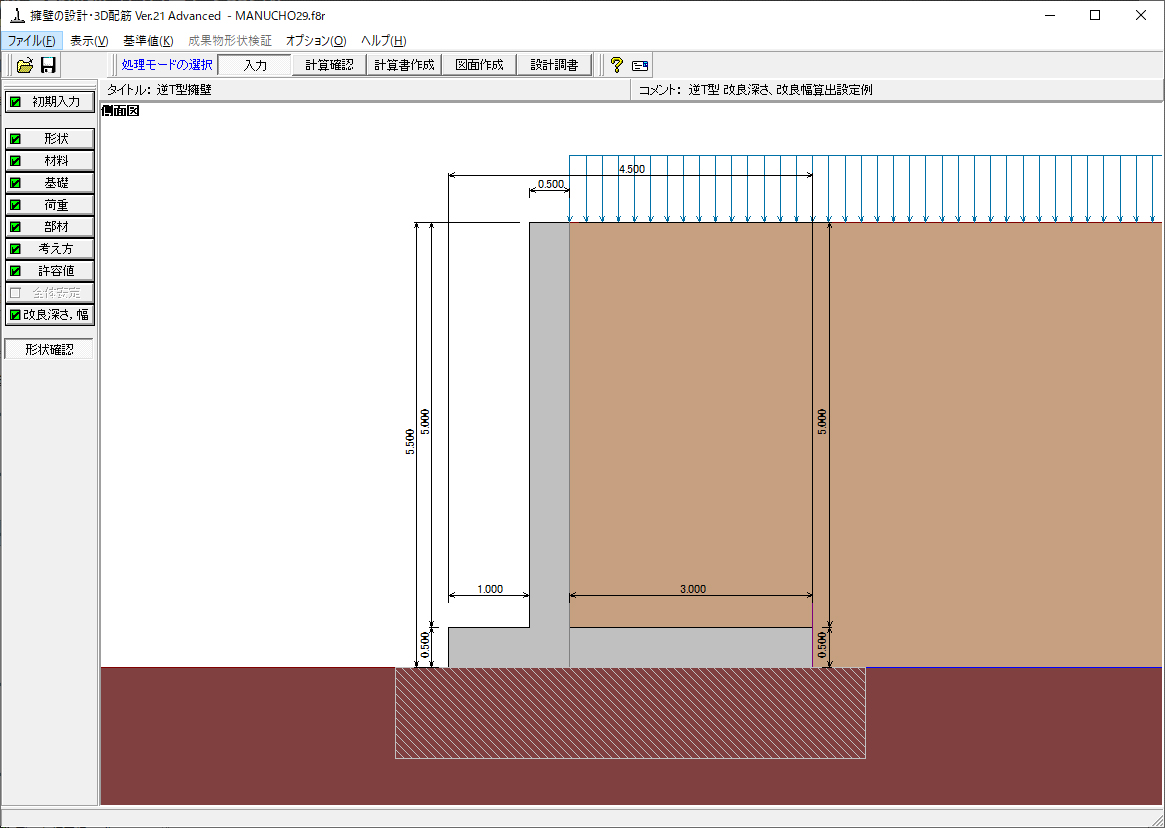1165x828 pixels.
Task: Select the 設計調書 mode tab
Action: [554, 65]
